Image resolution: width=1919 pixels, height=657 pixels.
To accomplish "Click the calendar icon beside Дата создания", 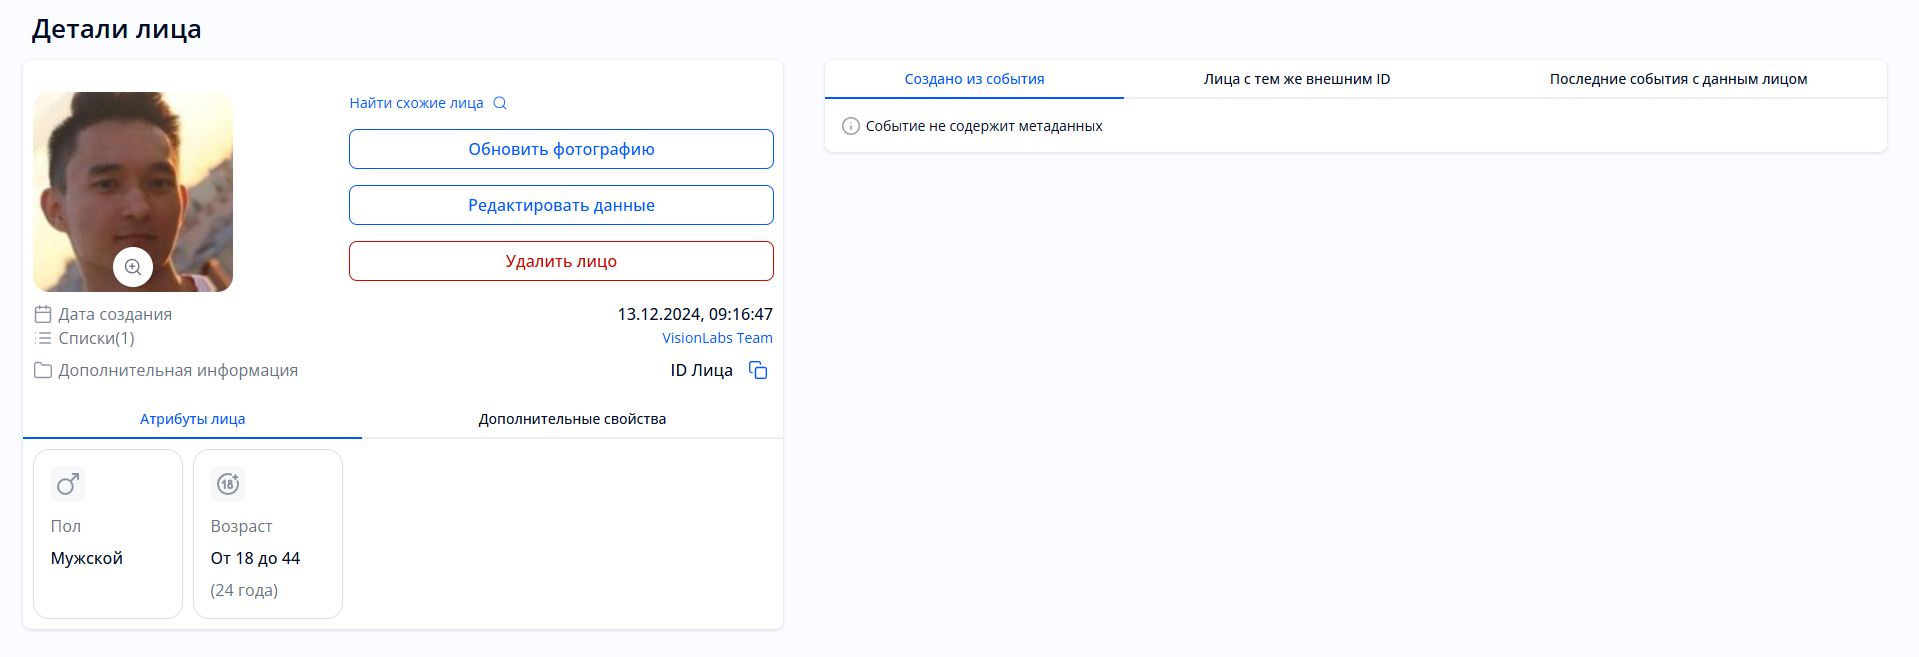I will click(43, 314).
